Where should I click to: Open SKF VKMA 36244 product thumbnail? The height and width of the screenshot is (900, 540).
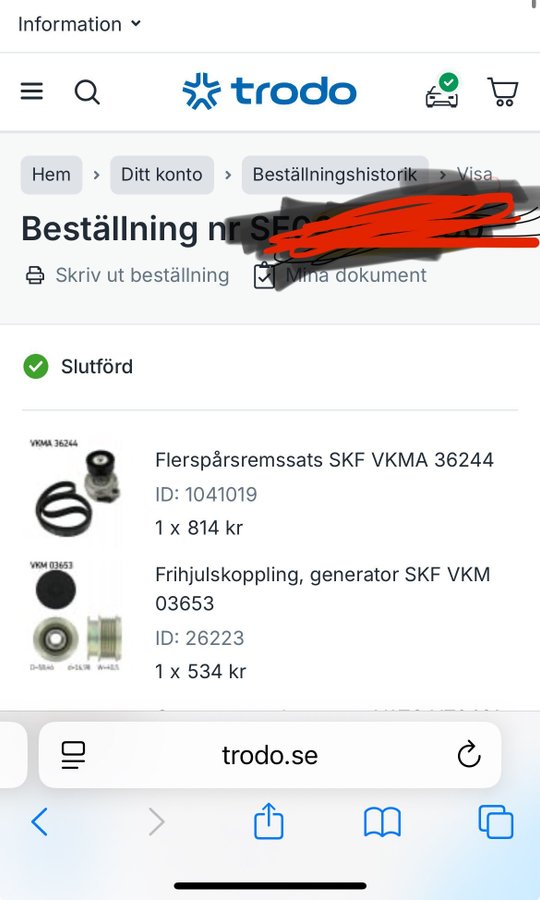75,491
